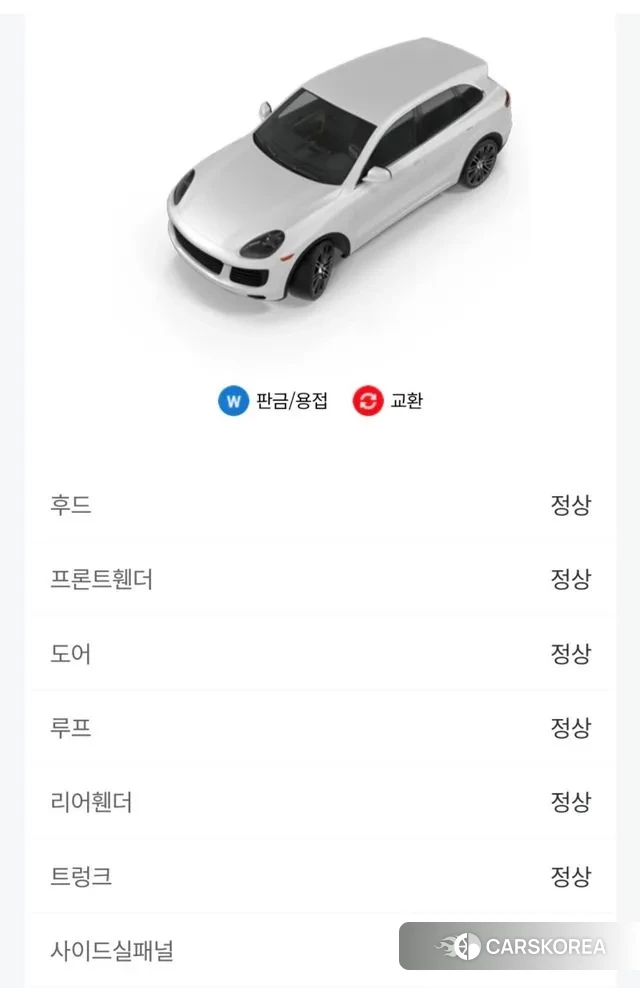This screenshot has width=640, height=988.
Task: Click the red 교환 exchange icon
Action: pyautogui.click(x=368, y=401)
